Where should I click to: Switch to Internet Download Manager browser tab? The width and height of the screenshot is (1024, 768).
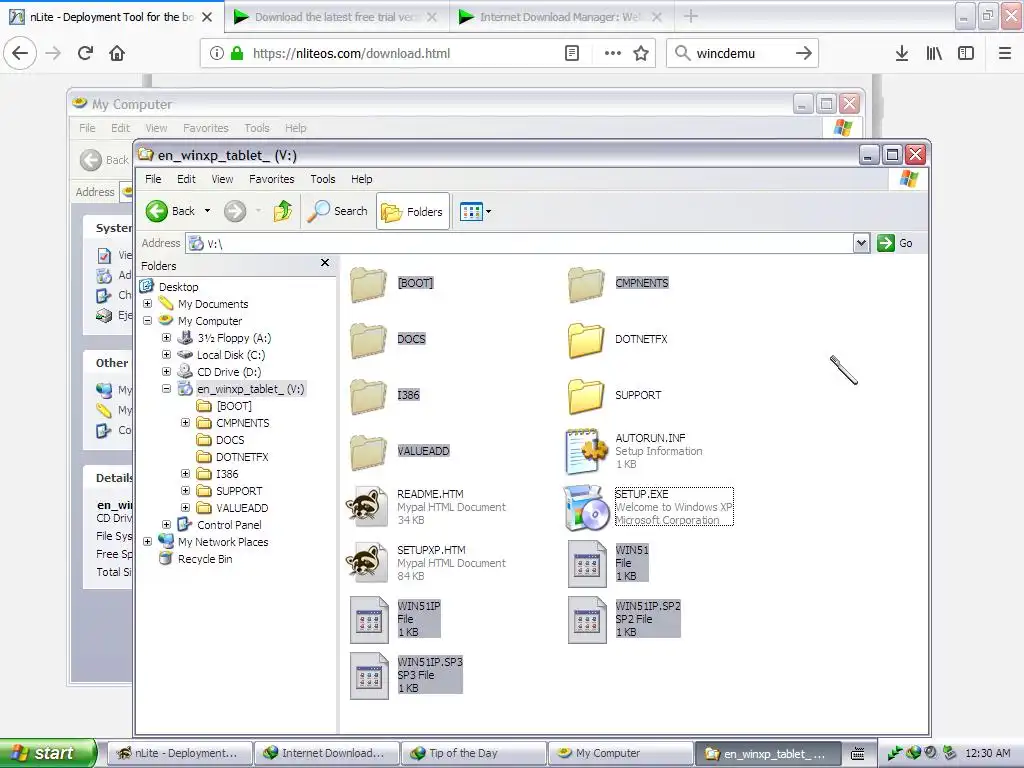coord(560,17)
